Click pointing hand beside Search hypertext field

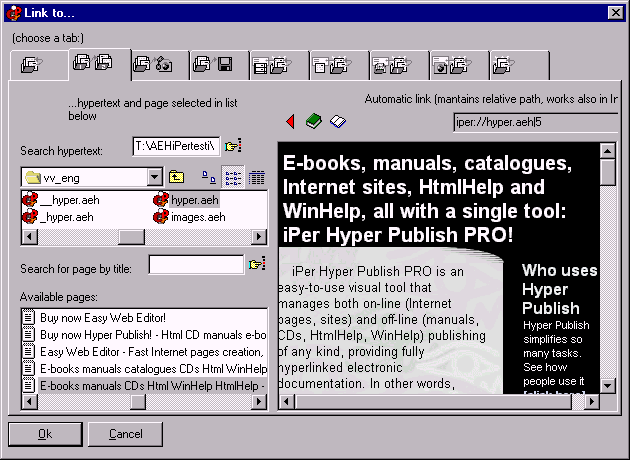point(233,146)
